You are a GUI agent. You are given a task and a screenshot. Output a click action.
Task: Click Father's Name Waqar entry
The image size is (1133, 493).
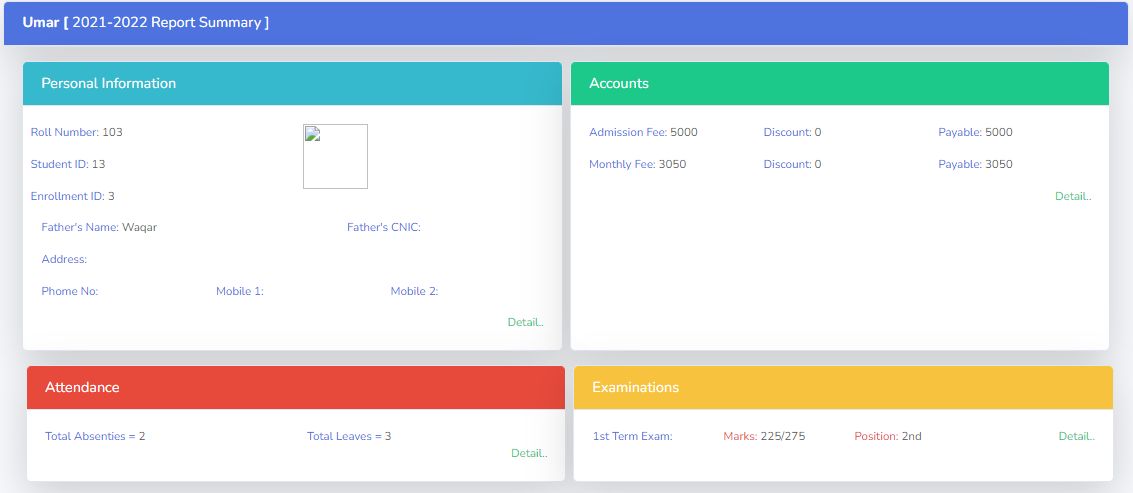99,227
